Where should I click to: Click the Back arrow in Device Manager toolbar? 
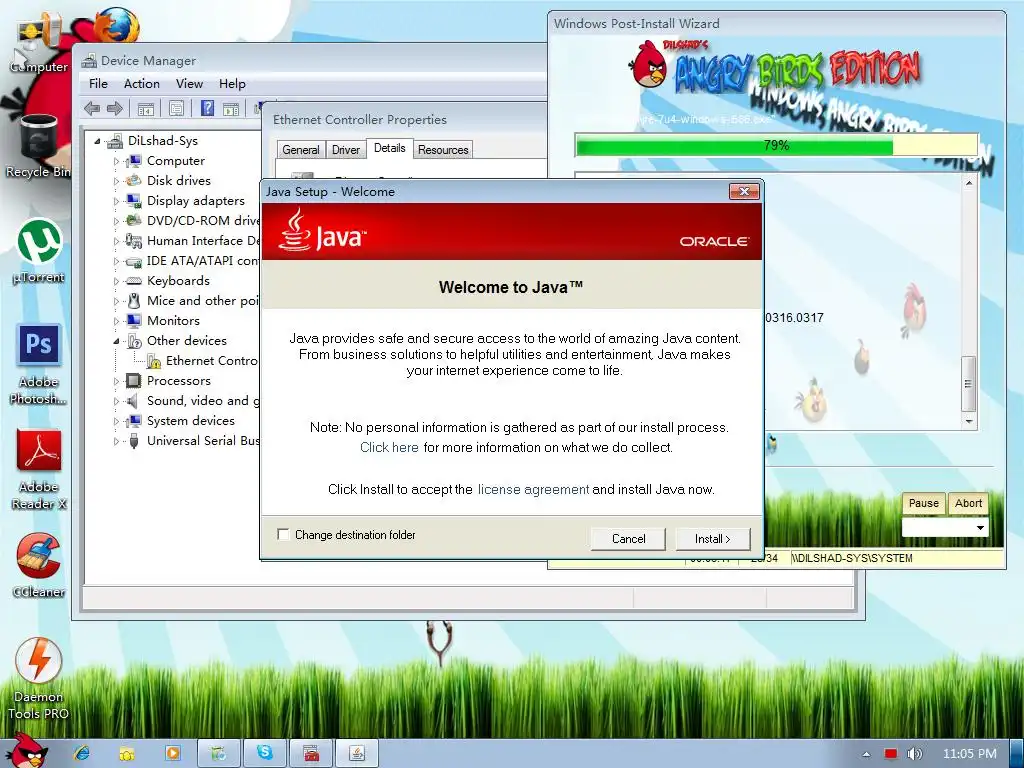pos(92,108)
